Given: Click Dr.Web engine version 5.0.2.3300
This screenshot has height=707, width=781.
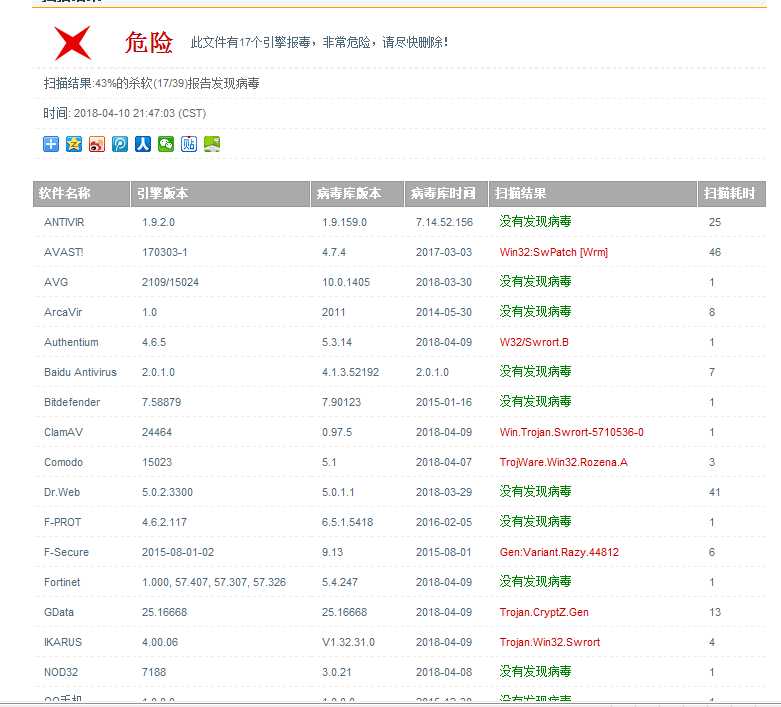Looking at the screenshot, I should coord(167,492).
